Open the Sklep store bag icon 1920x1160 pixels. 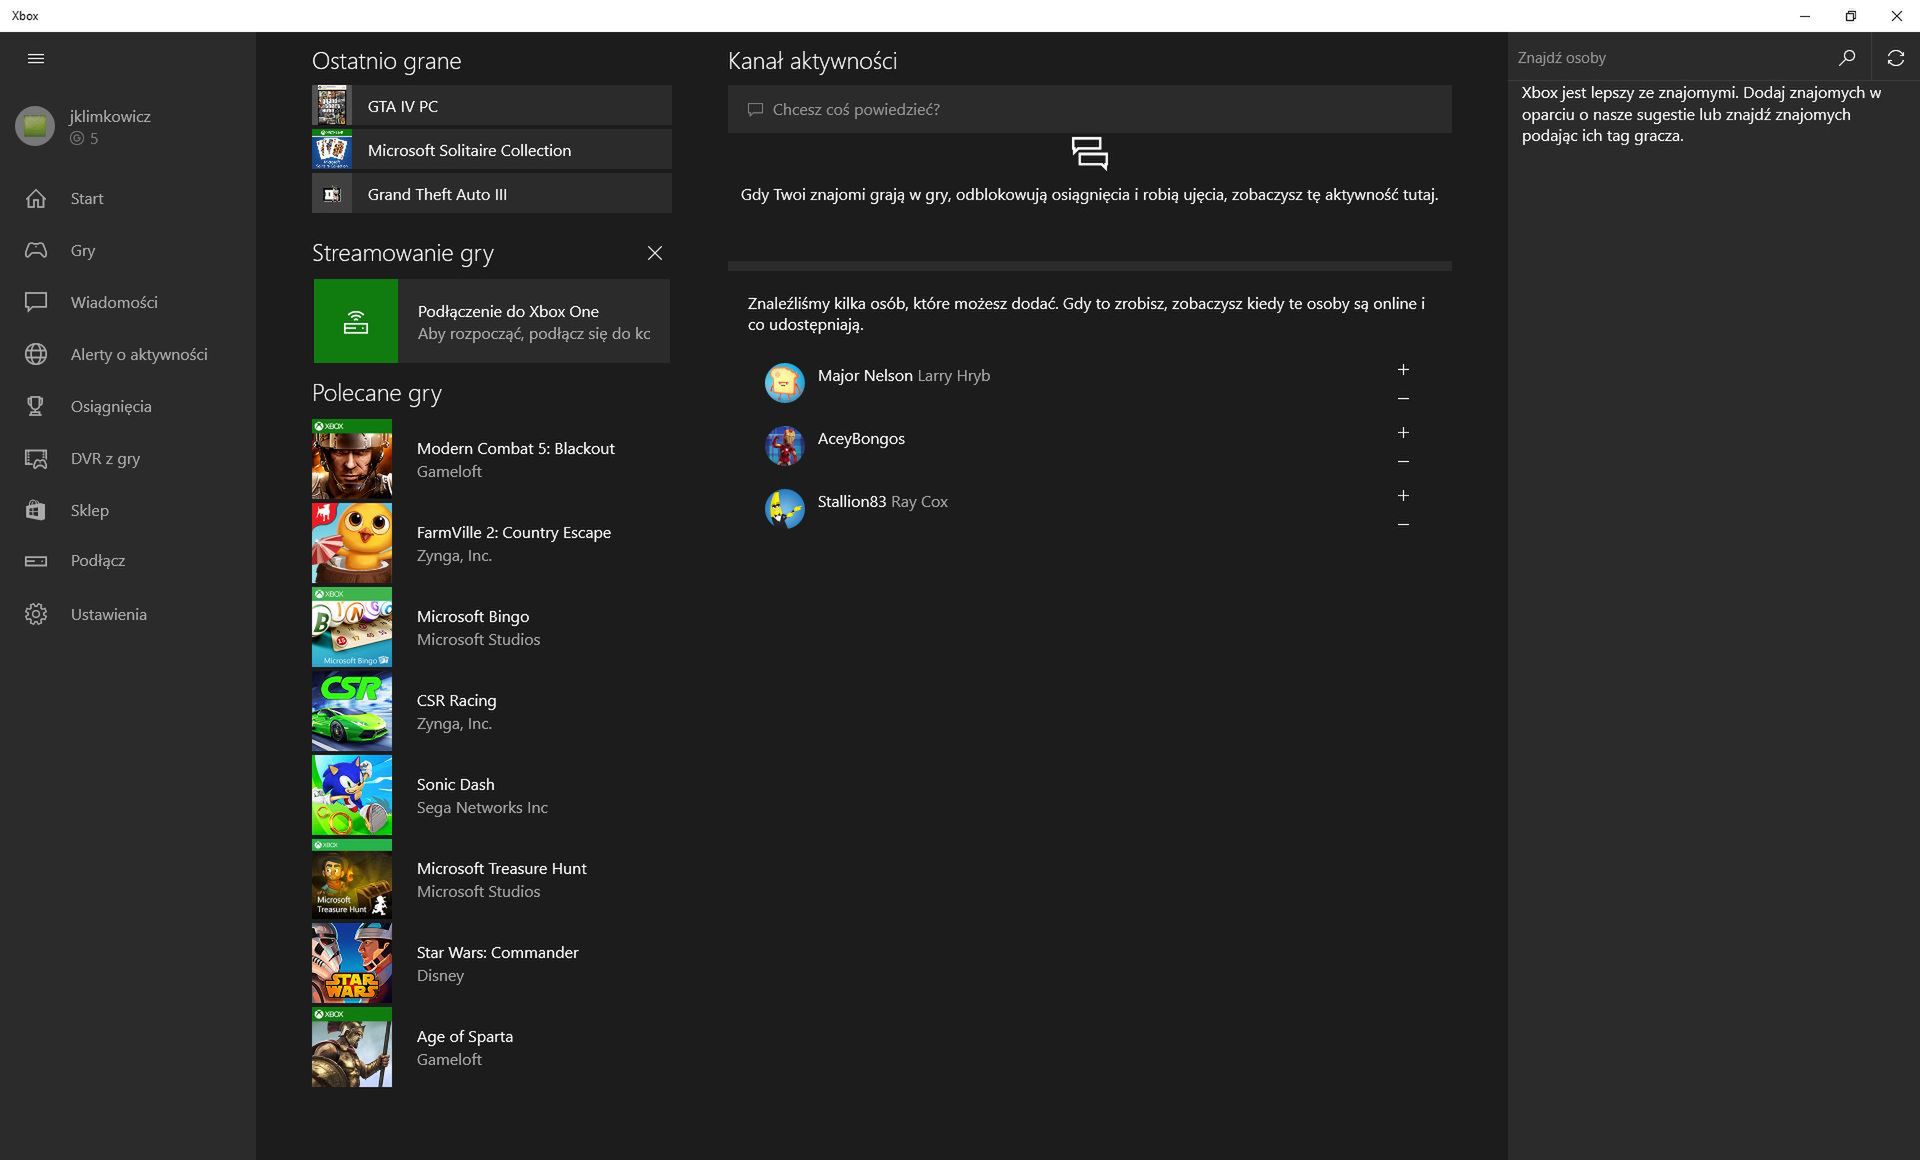(36, 510)
